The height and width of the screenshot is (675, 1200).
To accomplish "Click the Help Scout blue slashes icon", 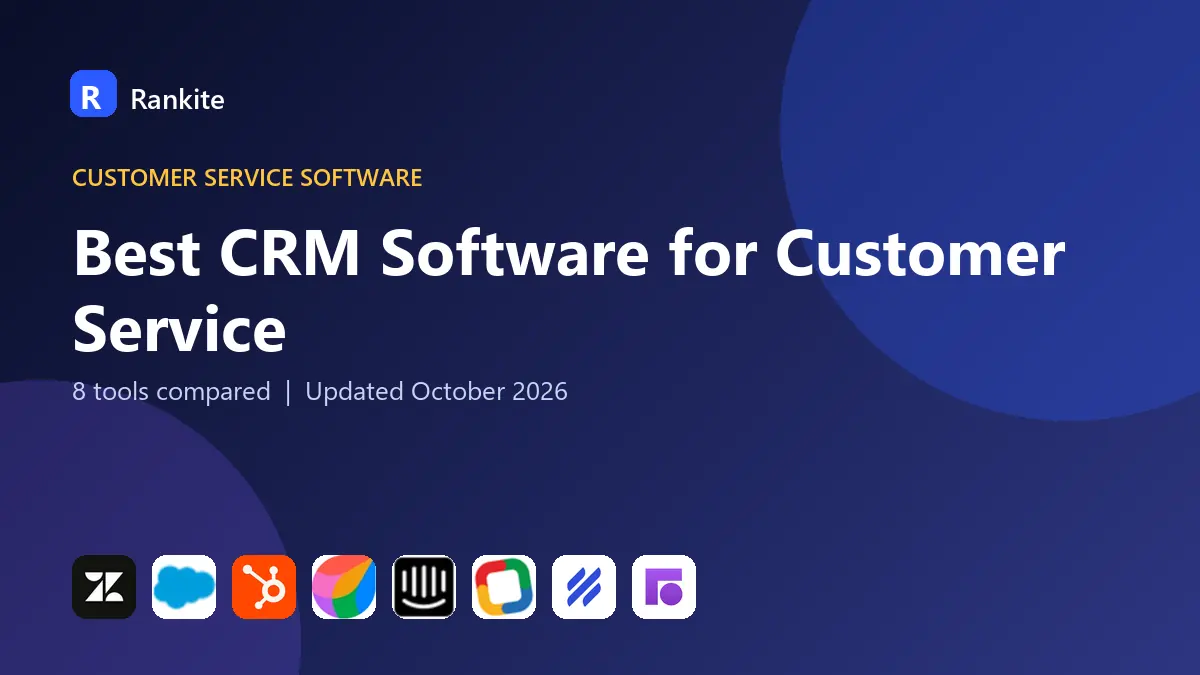I will 584,587.
